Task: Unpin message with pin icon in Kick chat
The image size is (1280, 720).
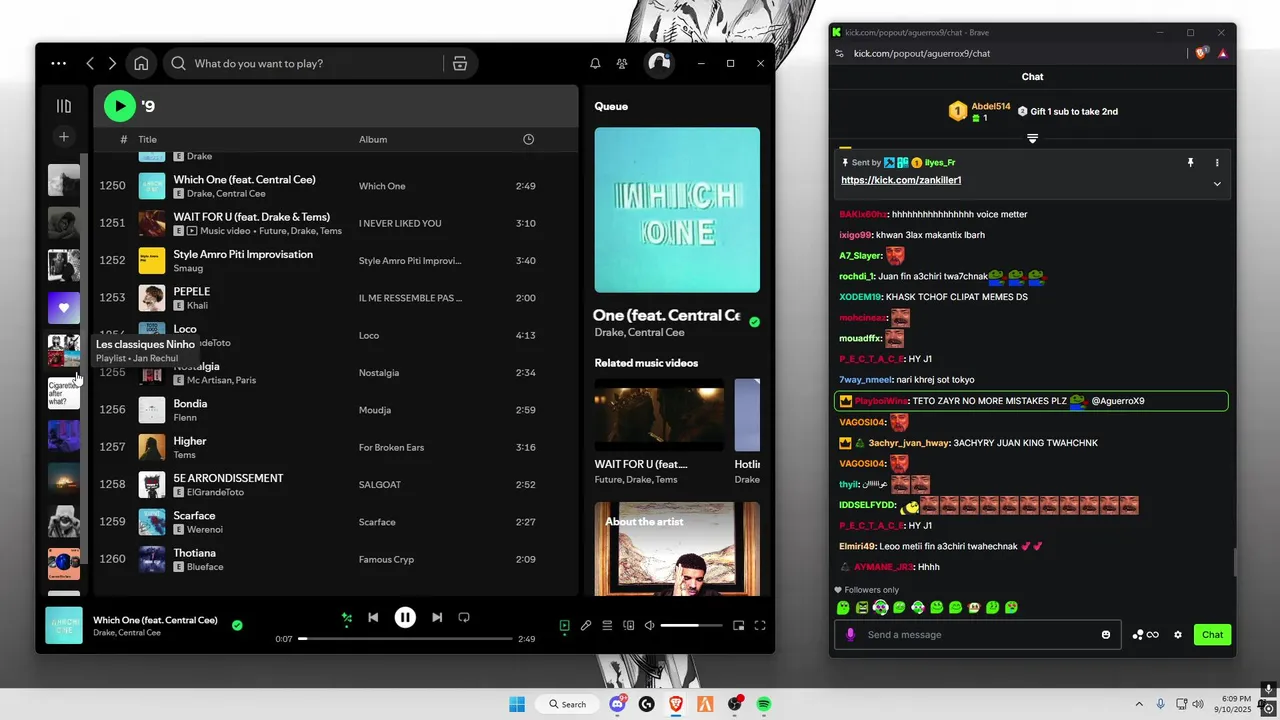Action: pos(1190,162)
